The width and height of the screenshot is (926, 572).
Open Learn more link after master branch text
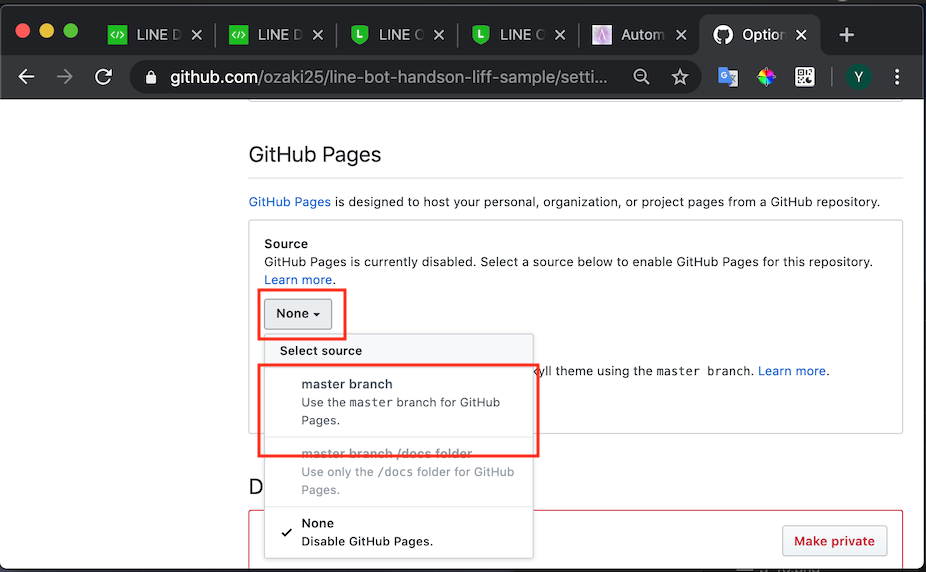click(x=791, y=371)
